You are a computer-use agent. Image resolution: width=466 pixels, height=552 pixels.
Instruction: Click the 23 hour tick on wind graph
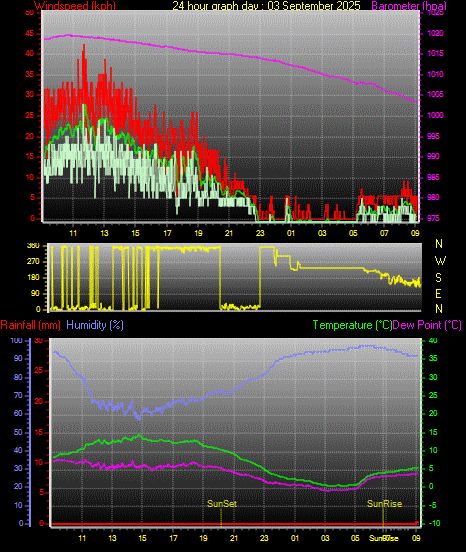click(x=260, y=233)
